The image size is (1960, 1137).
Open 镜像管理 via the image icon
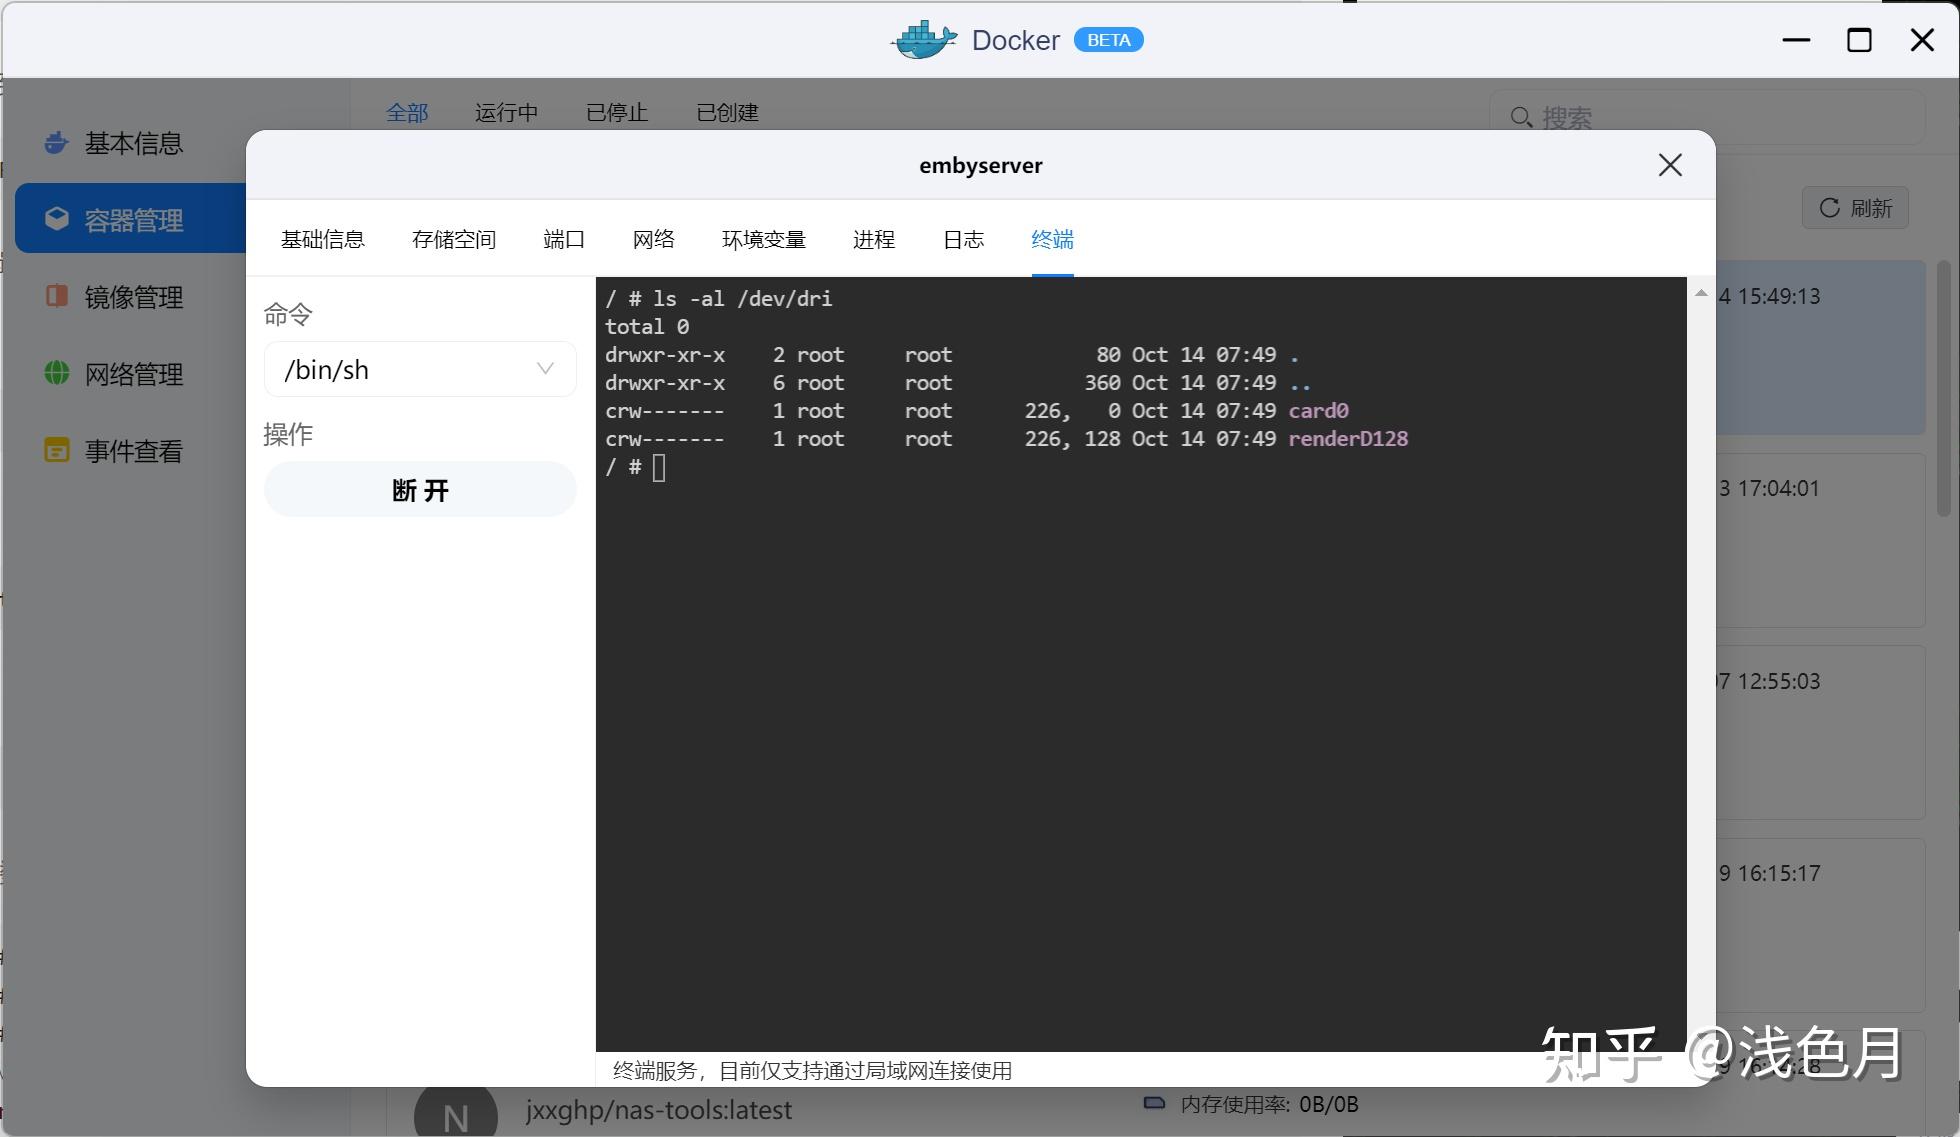[x=56, y=296]
